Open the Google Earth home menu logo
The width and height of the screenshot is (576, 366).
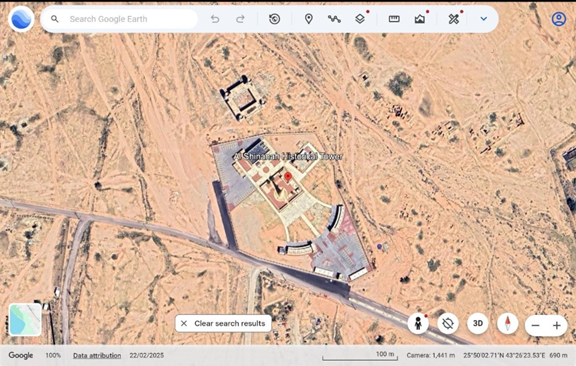[x=21, y=19]
